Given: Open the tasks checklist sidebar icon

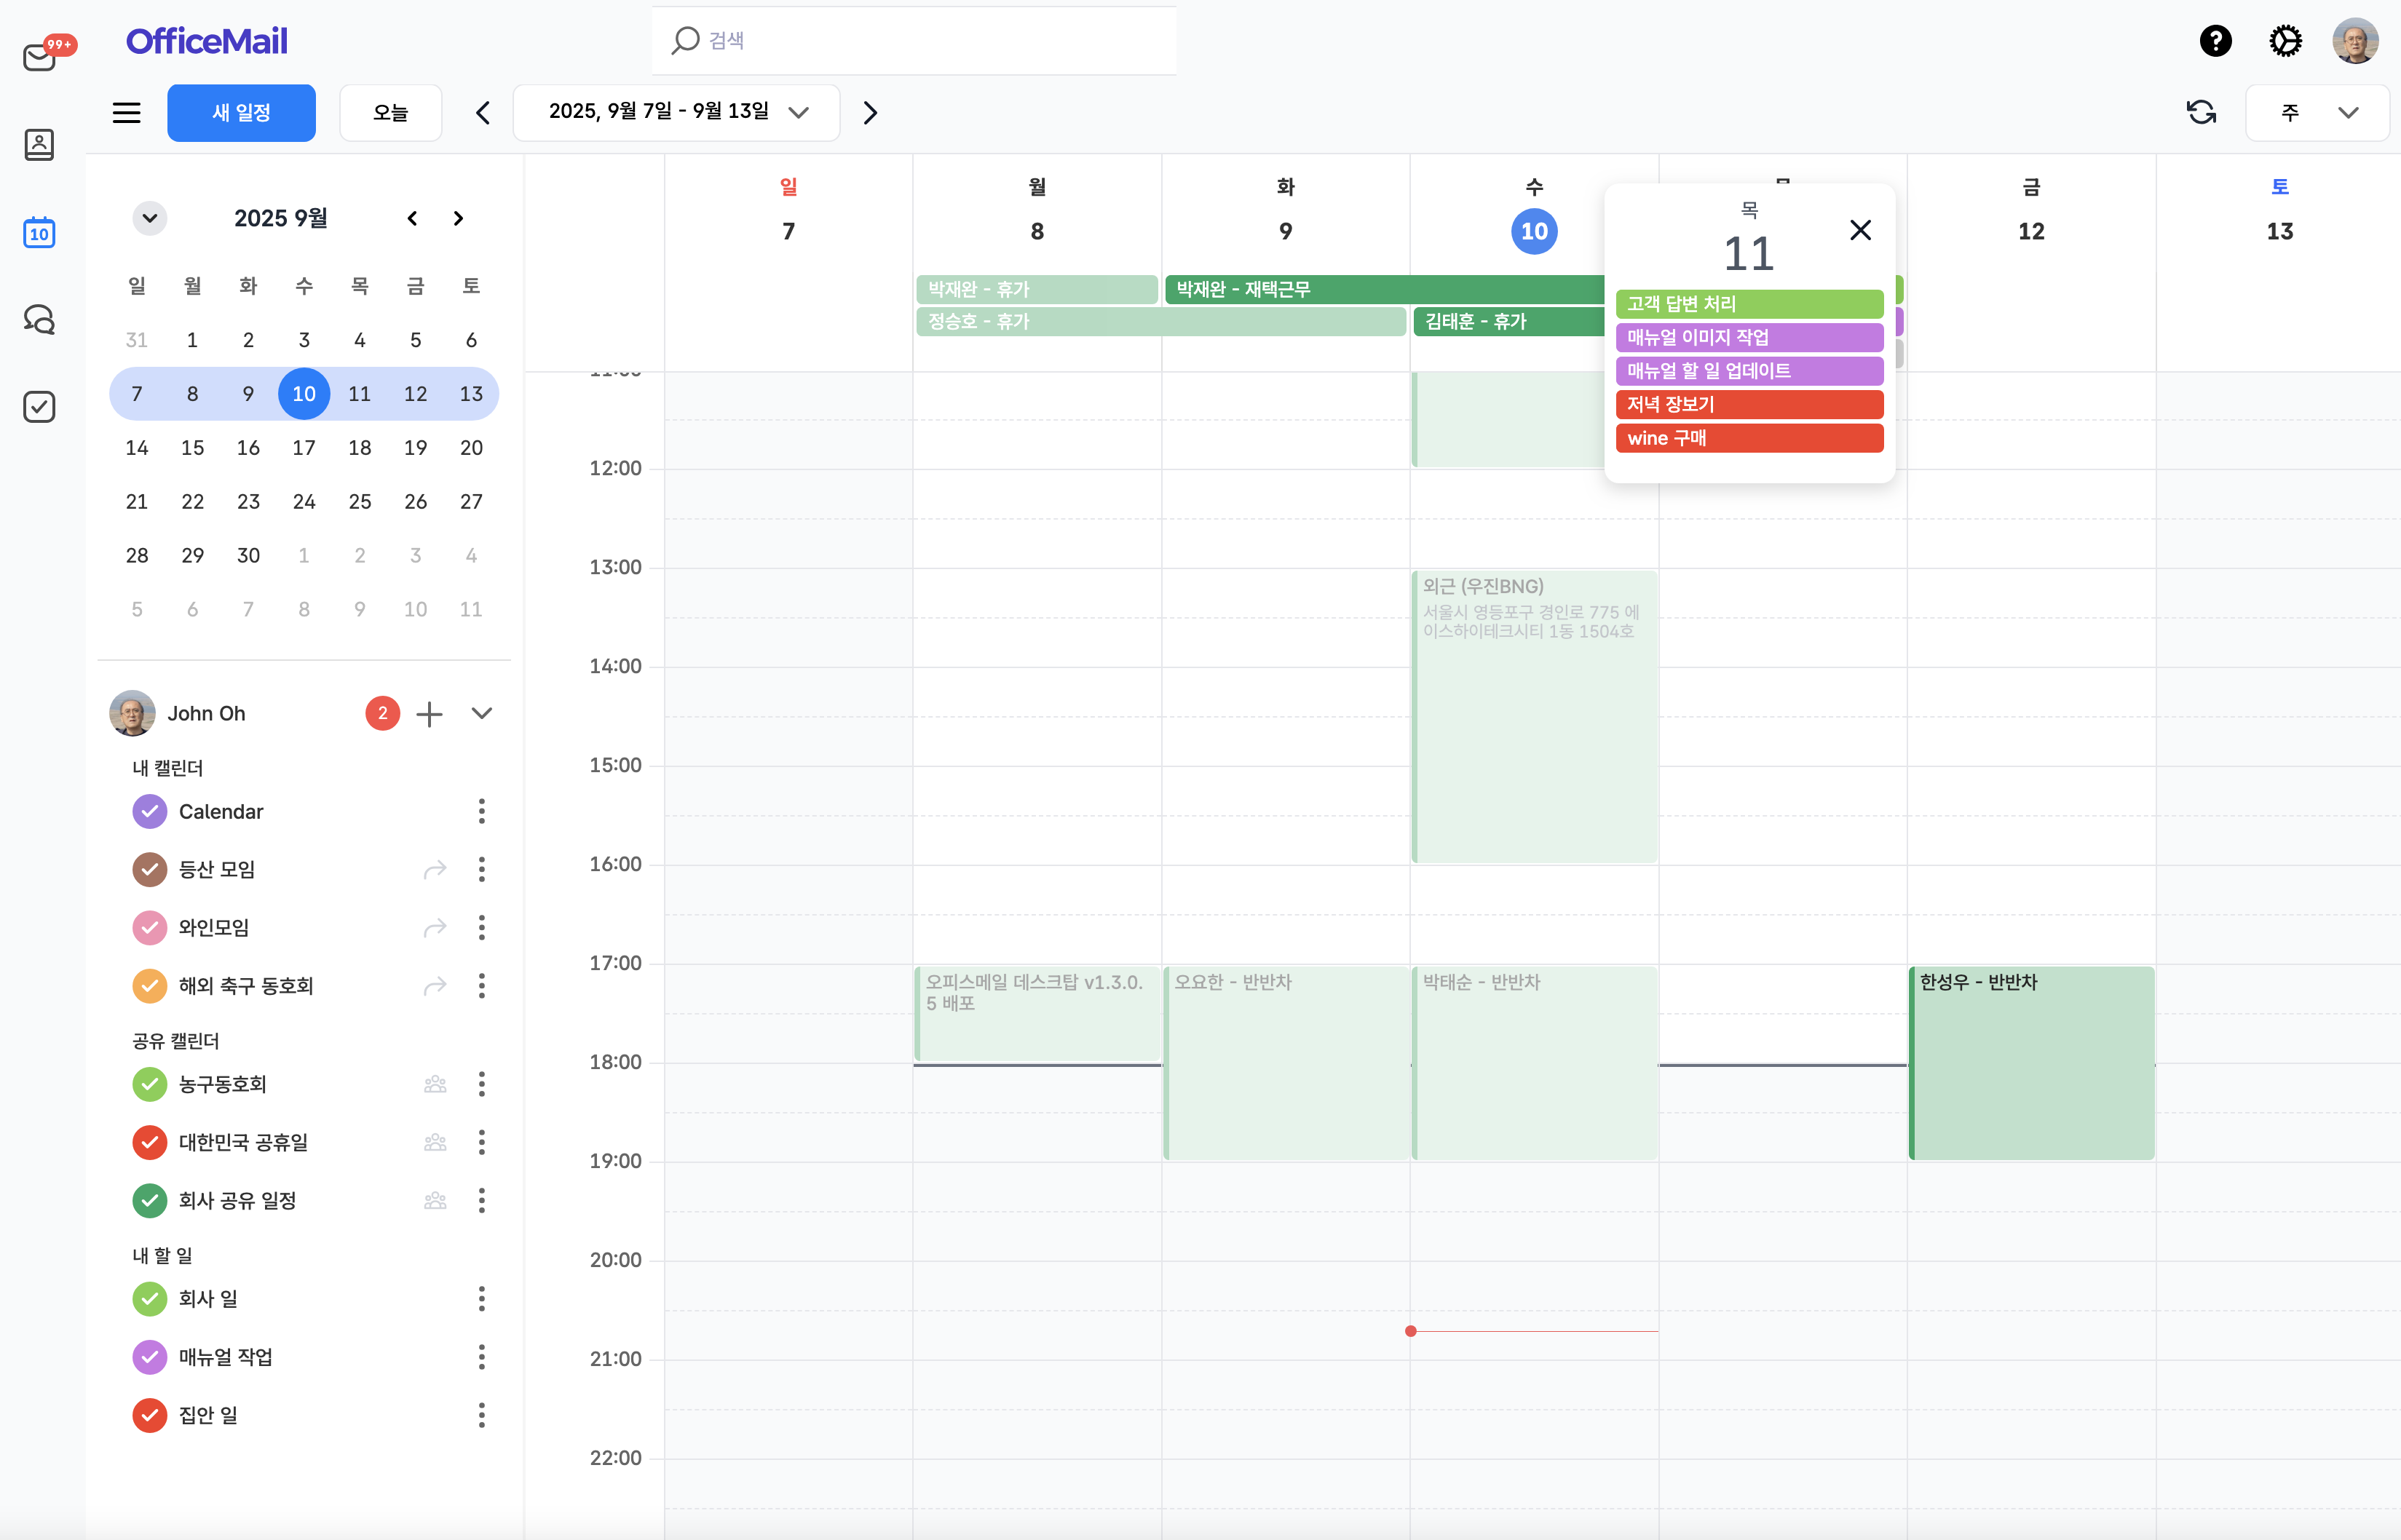Looking at the screenshot, I should click(39, 407).
